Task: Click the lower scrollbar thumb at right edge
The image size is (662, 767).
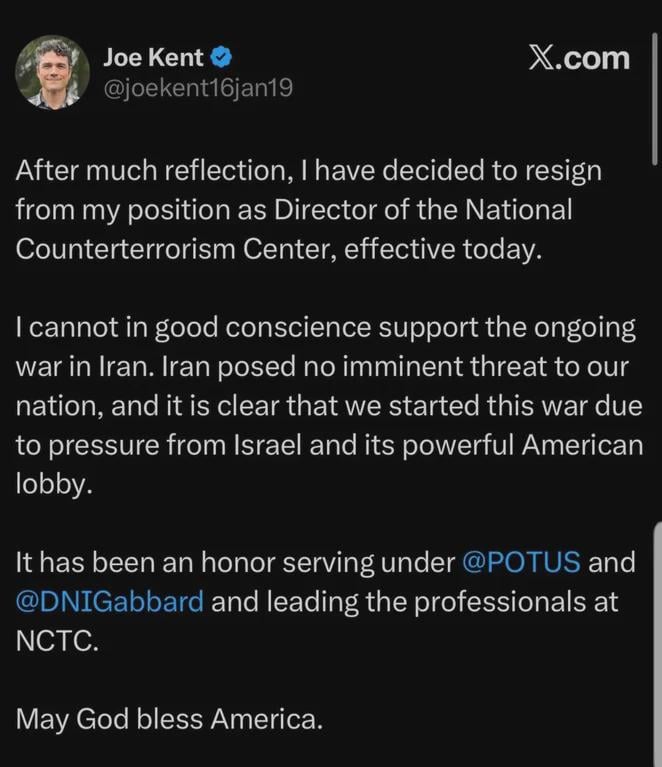Action: 657,640
